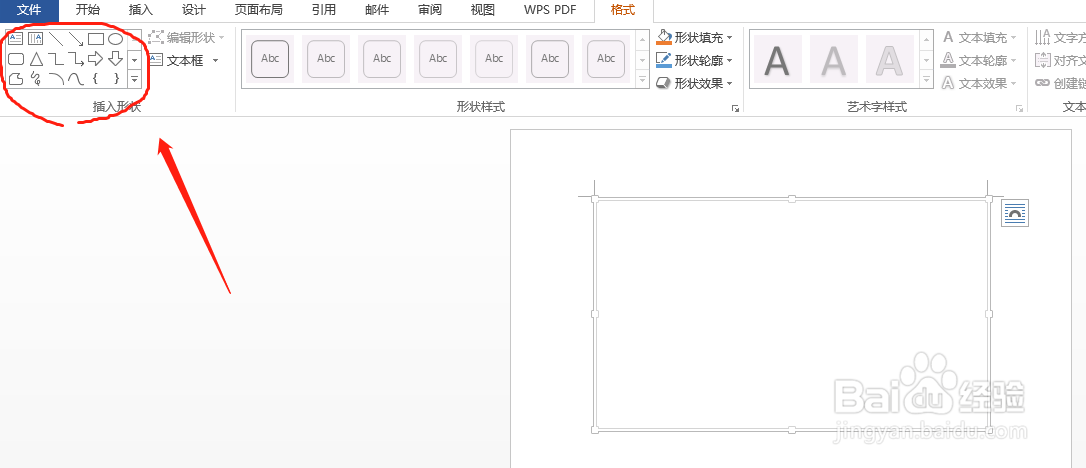Viewport: 1086px width, 468px height.
Task: Click the 创建链接 create link icon
Action: click(x=1042, y=83)
